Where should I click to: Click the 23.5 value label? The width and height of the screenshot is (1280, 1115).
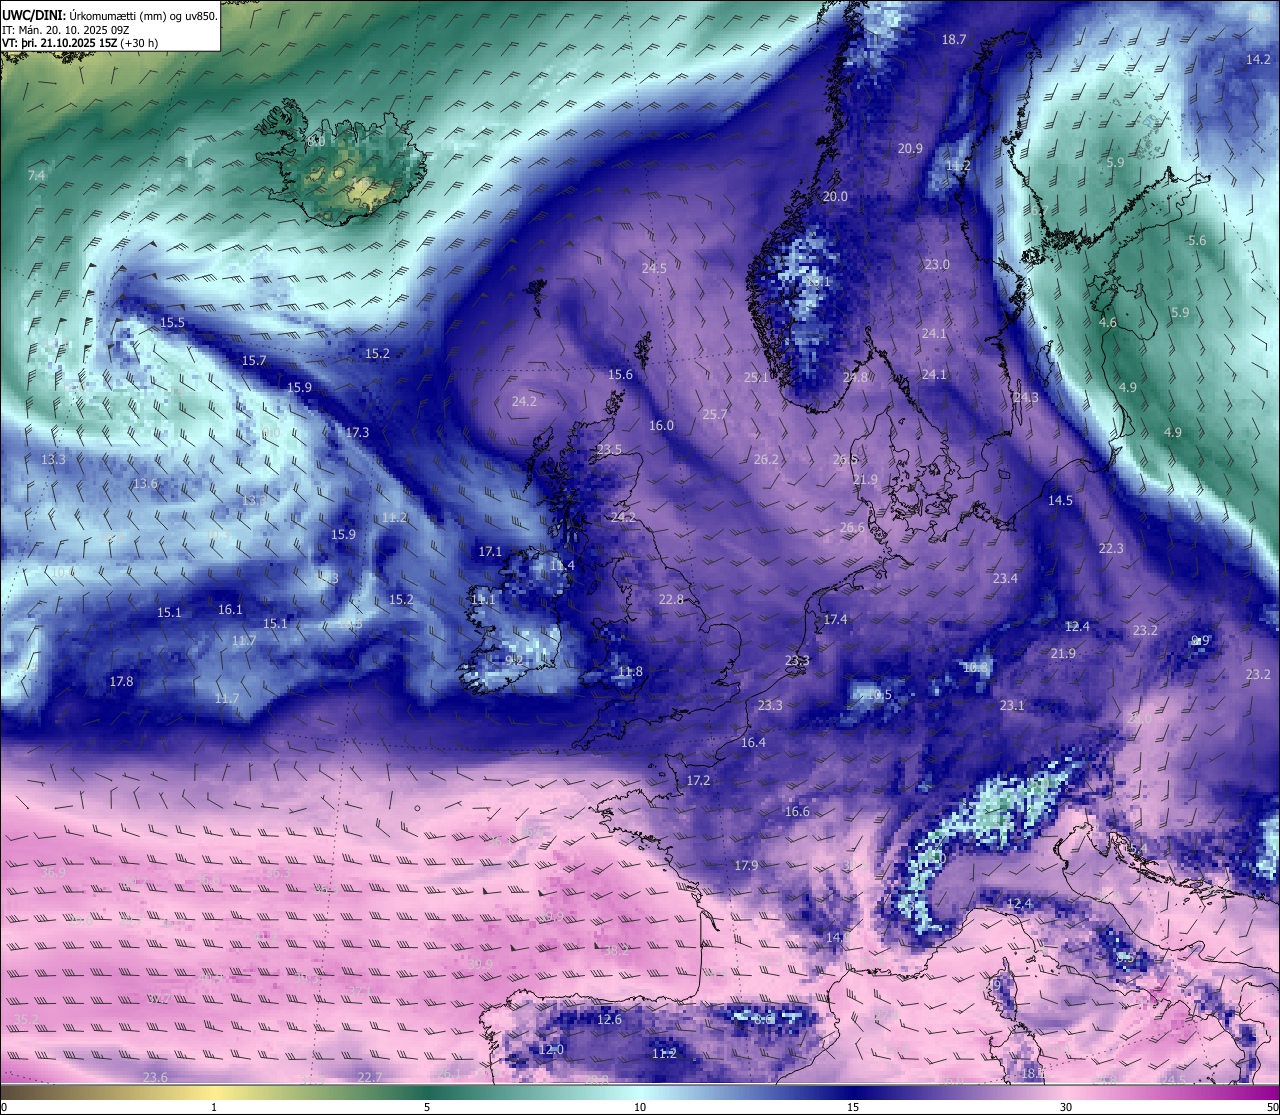click(x=609, y=450)
